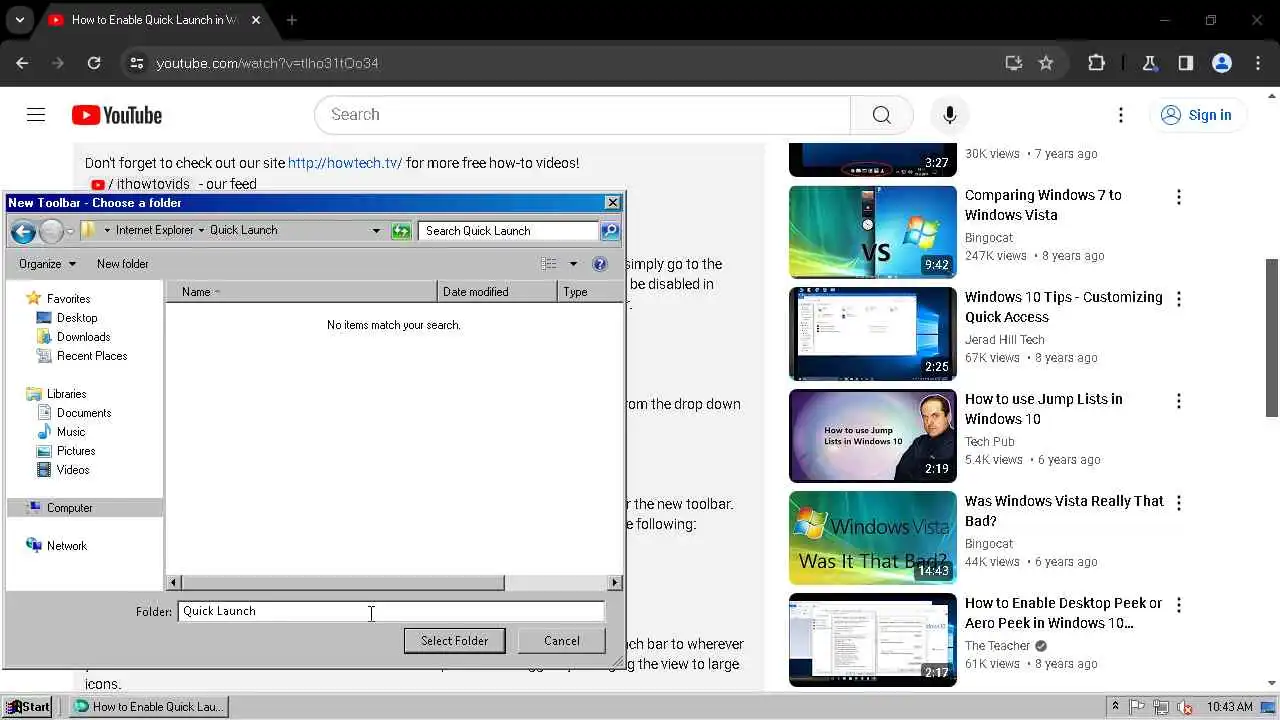Image resolution: width=1280 pixels, height=720 pixels.
Task: Click the horizontal scrollbar thumb in file list
Action: 343,583
